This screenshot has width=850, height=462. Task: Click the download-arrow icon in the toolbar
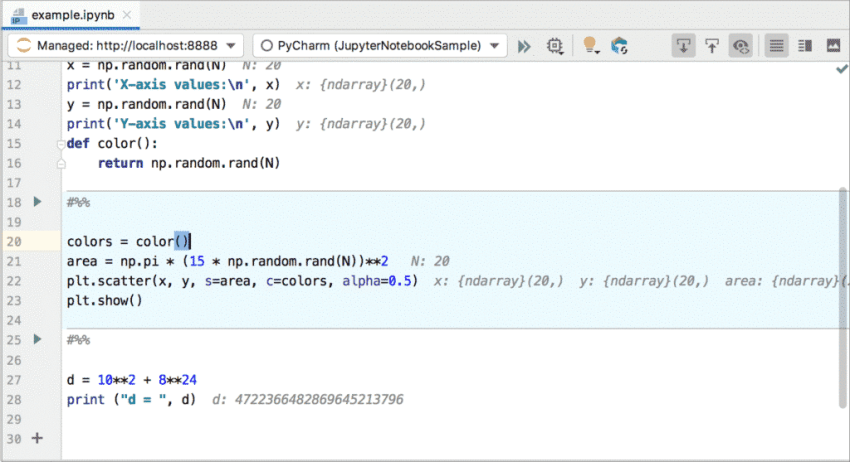pyautogui.click(x=684, y=46)
